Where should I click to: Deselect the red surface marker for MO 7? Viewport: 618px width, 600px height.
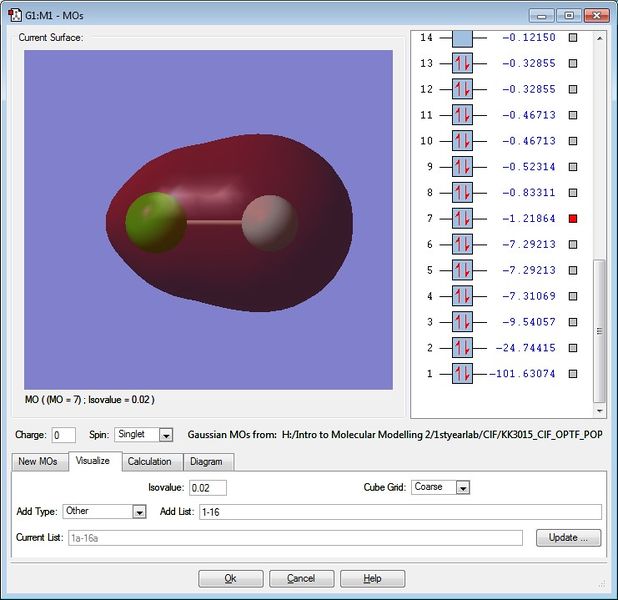[x=573, y=218]
